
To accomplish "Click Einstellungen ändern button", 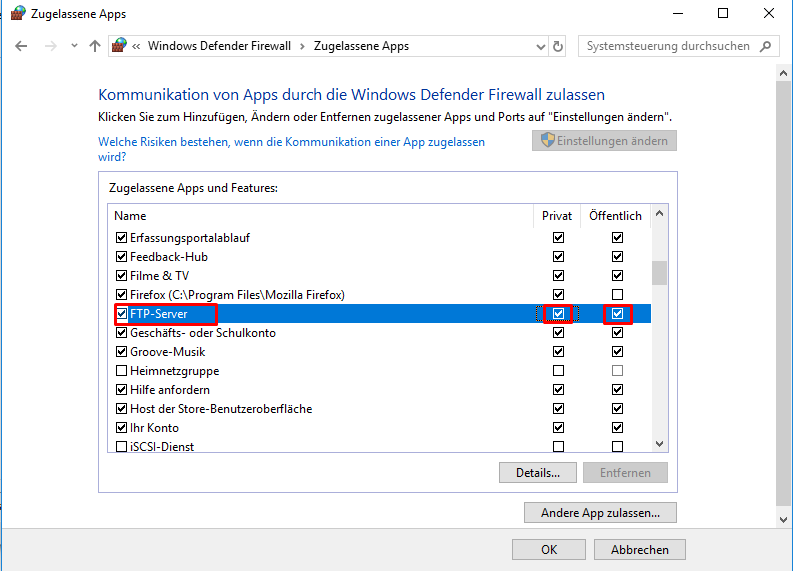I will [604, 141].
